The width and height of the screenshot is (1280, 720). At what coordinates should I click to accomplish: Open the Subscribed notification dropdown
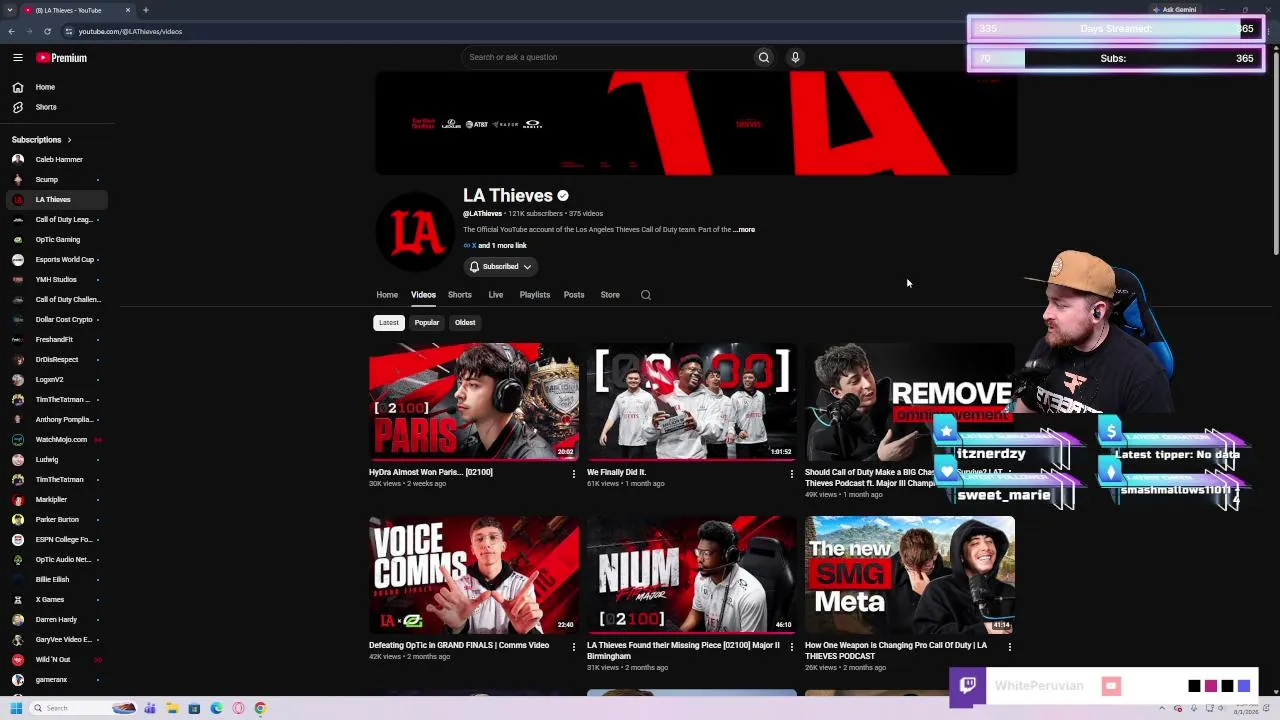[500, 267]
